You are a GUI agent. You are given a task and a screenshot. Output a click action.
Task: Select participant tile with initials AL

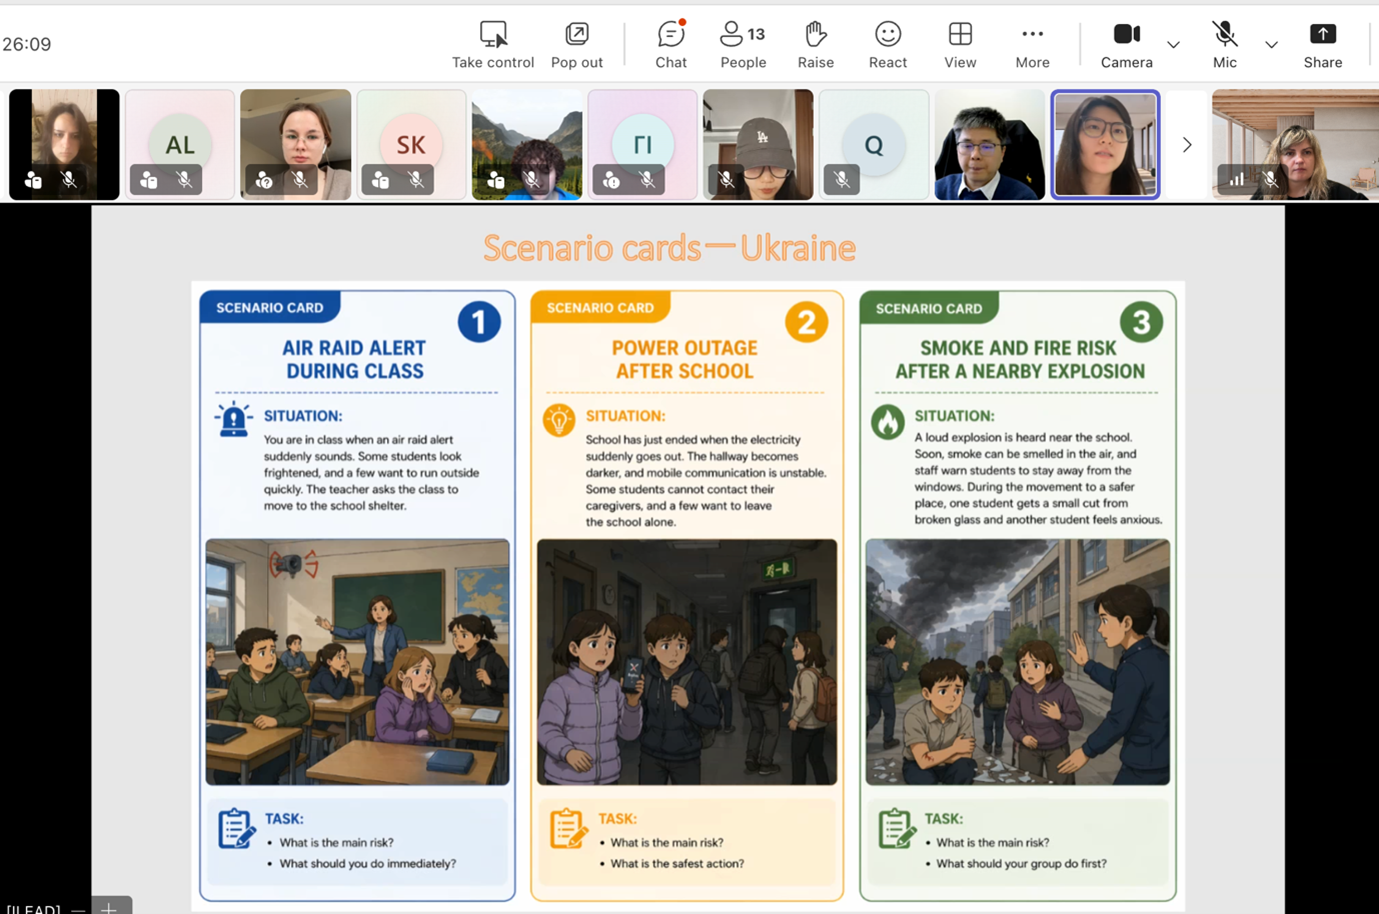180,144
